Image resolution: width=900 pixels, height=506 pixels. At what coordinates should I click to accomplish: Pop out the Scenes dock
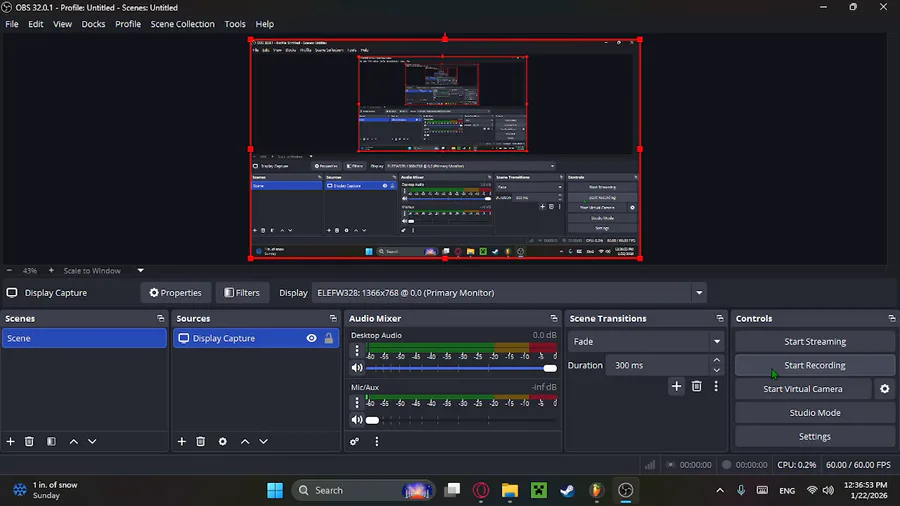coord(161,318)
